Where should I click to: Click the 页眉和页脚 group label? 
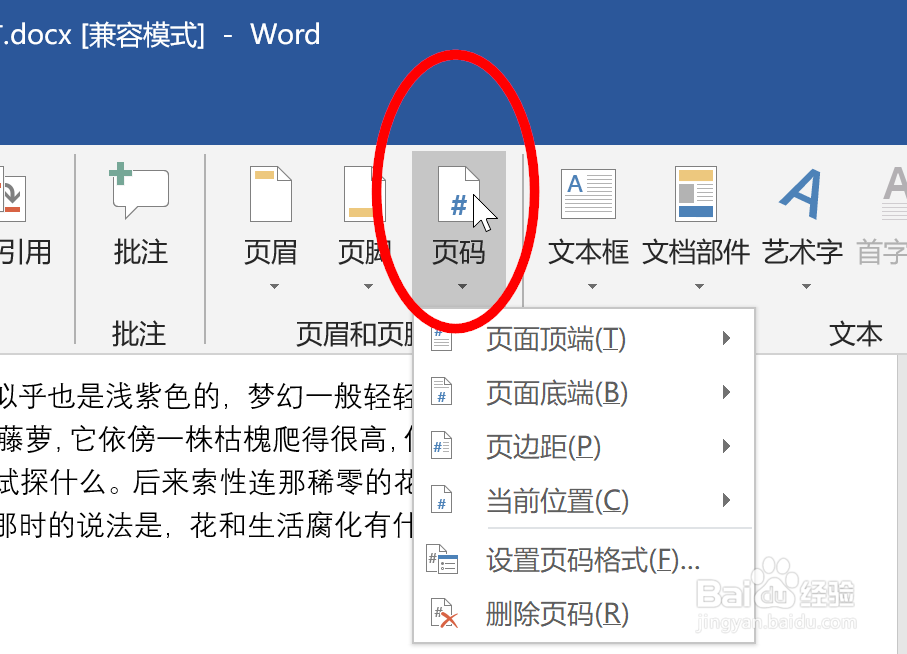pos(355,334)
